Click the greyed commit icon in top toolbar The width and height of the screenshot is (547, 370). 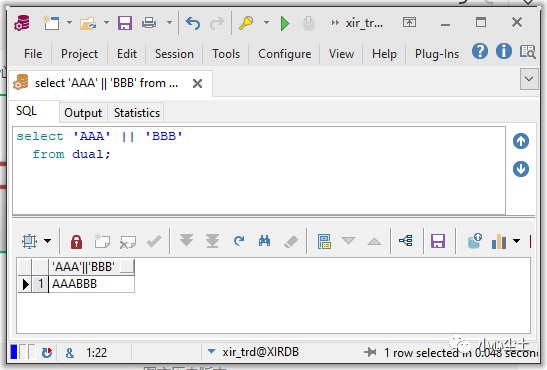tap(308, 23)
